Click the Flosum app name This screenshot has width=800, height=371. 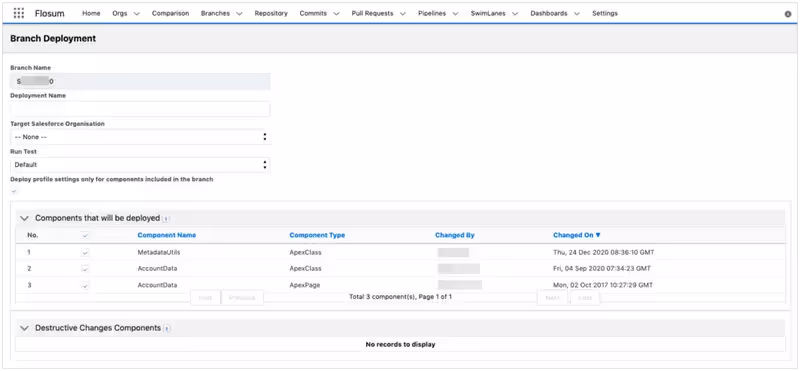(x=49, y=14)
